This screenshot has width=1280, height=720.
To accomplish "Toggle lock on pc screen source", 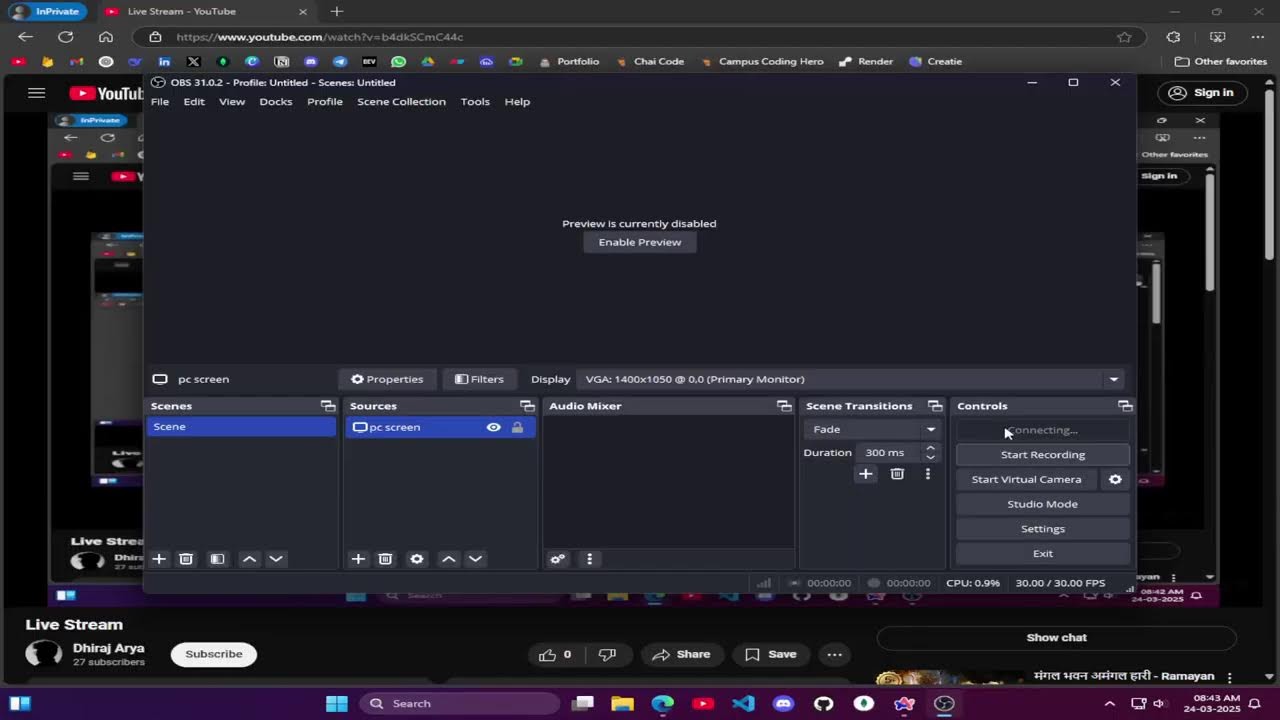I will pos(517,427).
